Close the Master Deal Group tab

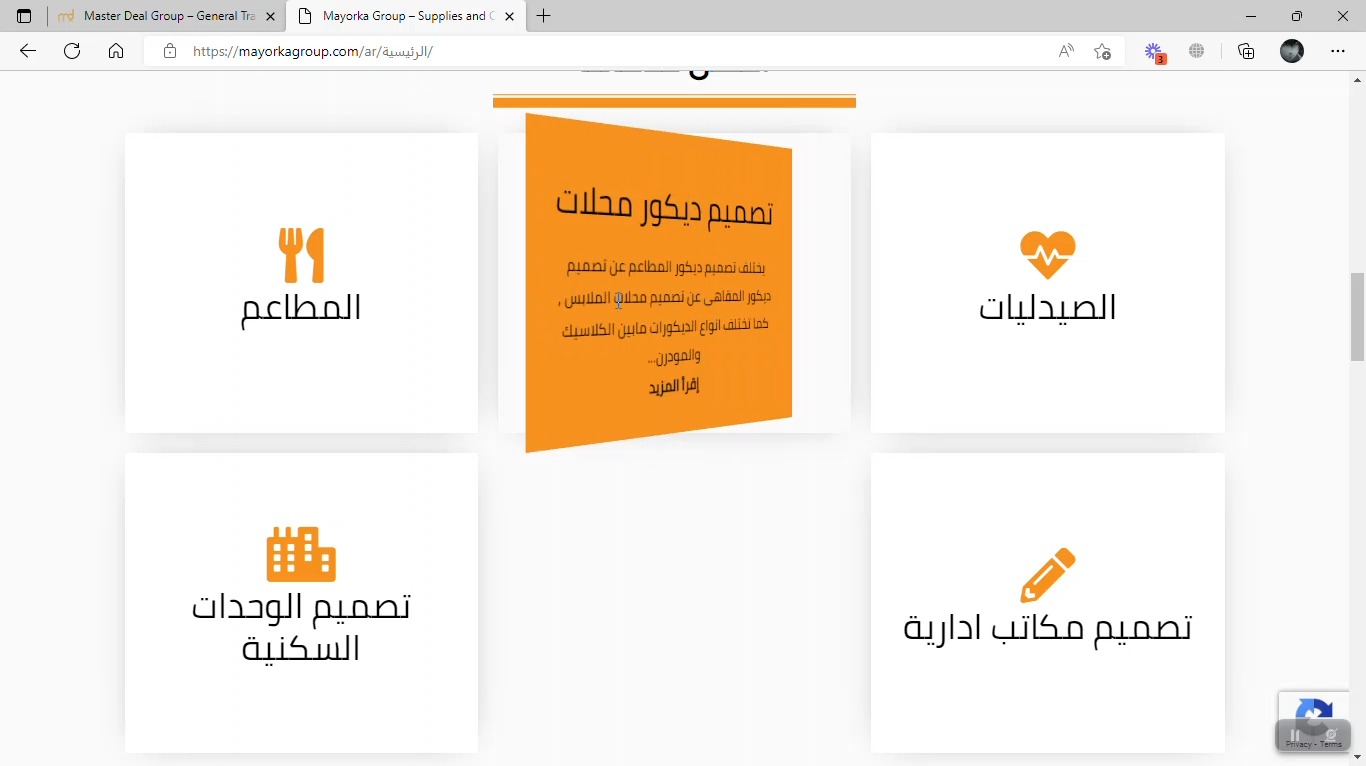click(x=270, y=16)
